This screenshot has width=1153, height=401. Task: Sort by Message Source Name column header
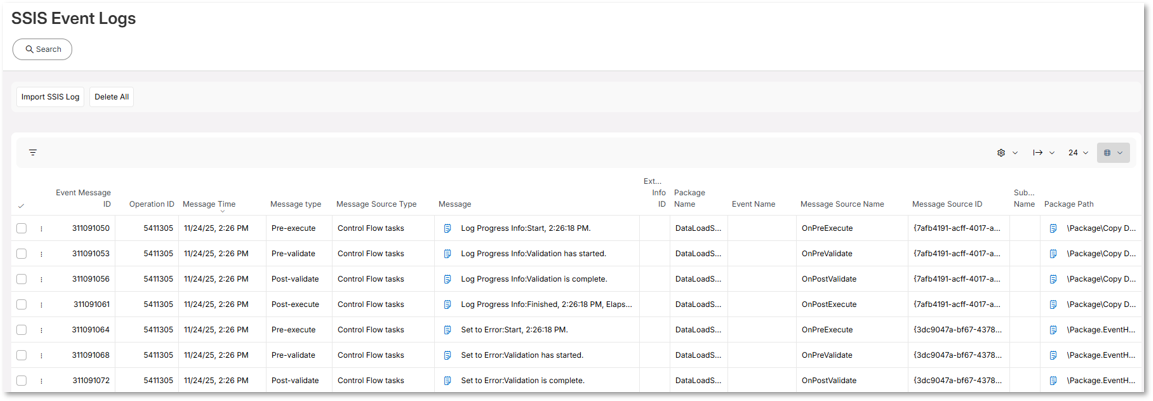click(x=842, y=204)
